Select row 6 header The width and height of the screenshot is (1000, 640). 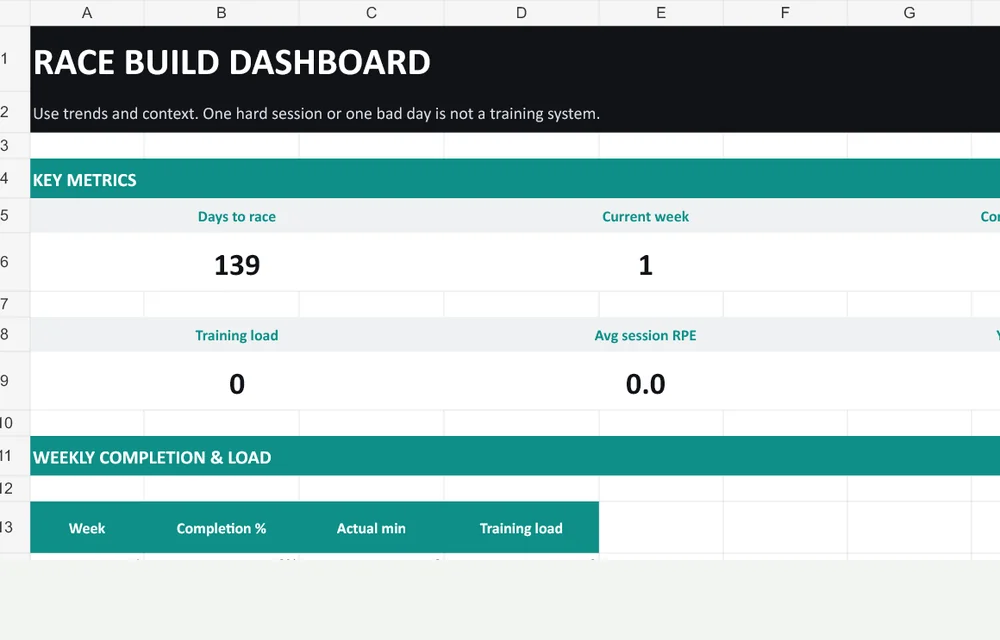point(15,262)
